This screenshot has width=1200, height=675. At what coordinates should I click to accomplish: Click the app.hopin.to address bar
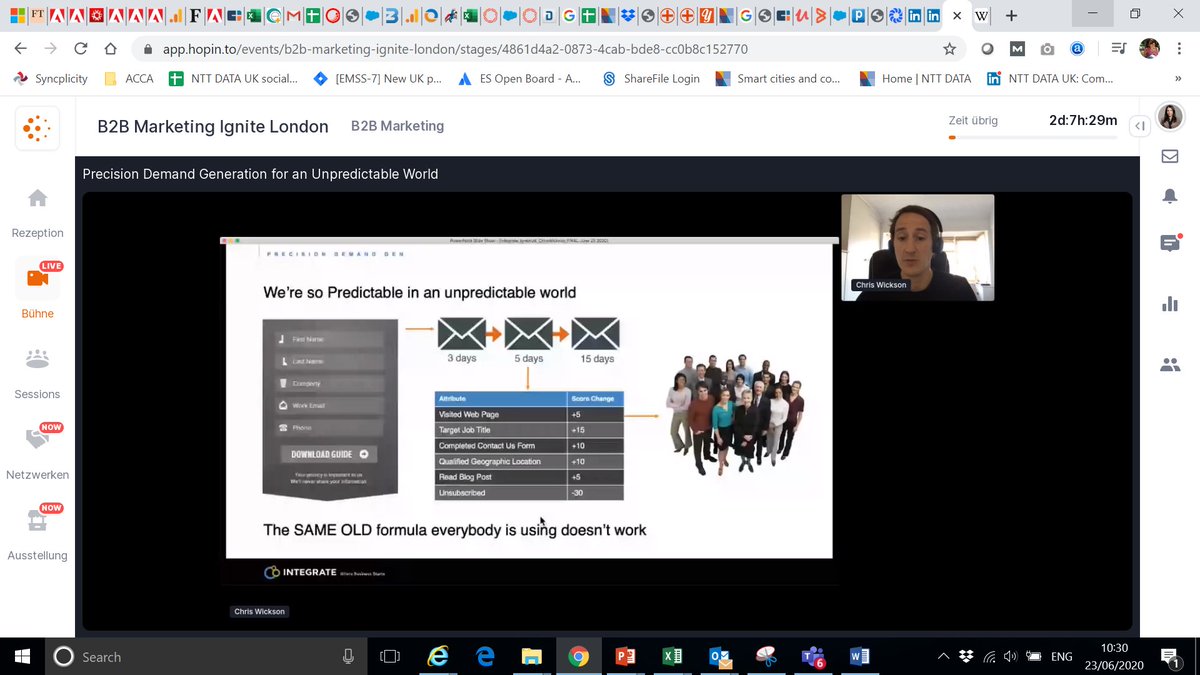coord(540,49)
